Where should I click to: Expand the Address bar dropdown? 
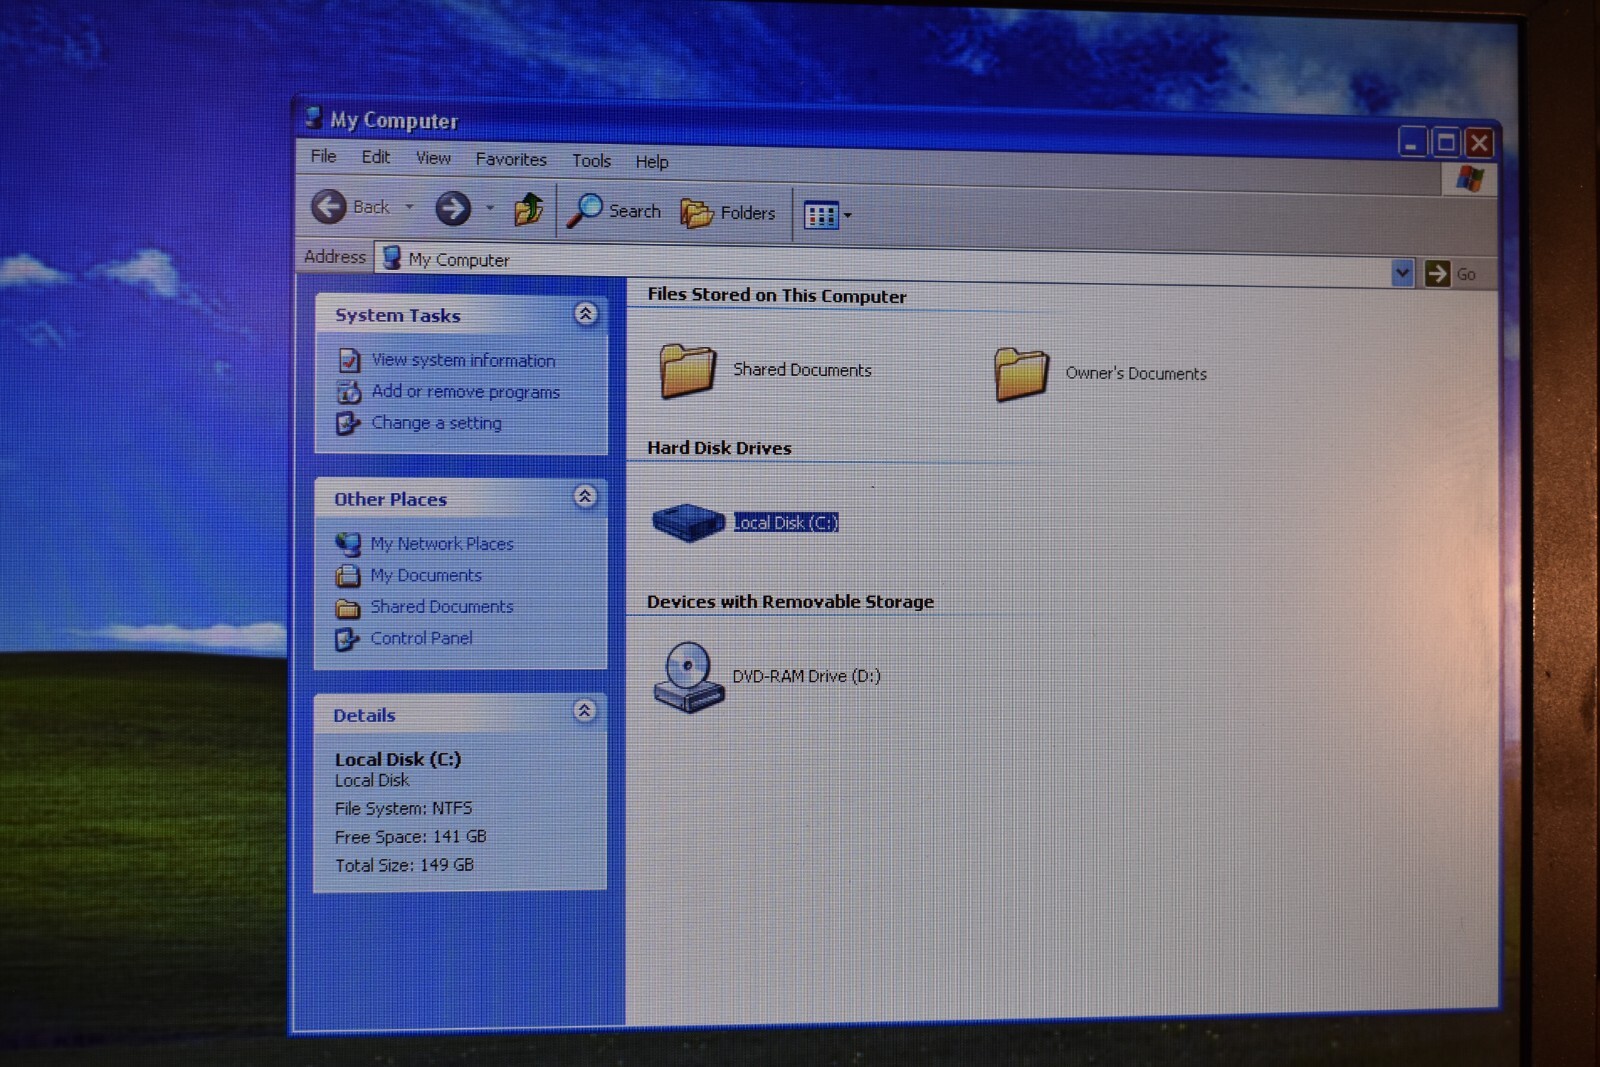tap(1402, 272)
